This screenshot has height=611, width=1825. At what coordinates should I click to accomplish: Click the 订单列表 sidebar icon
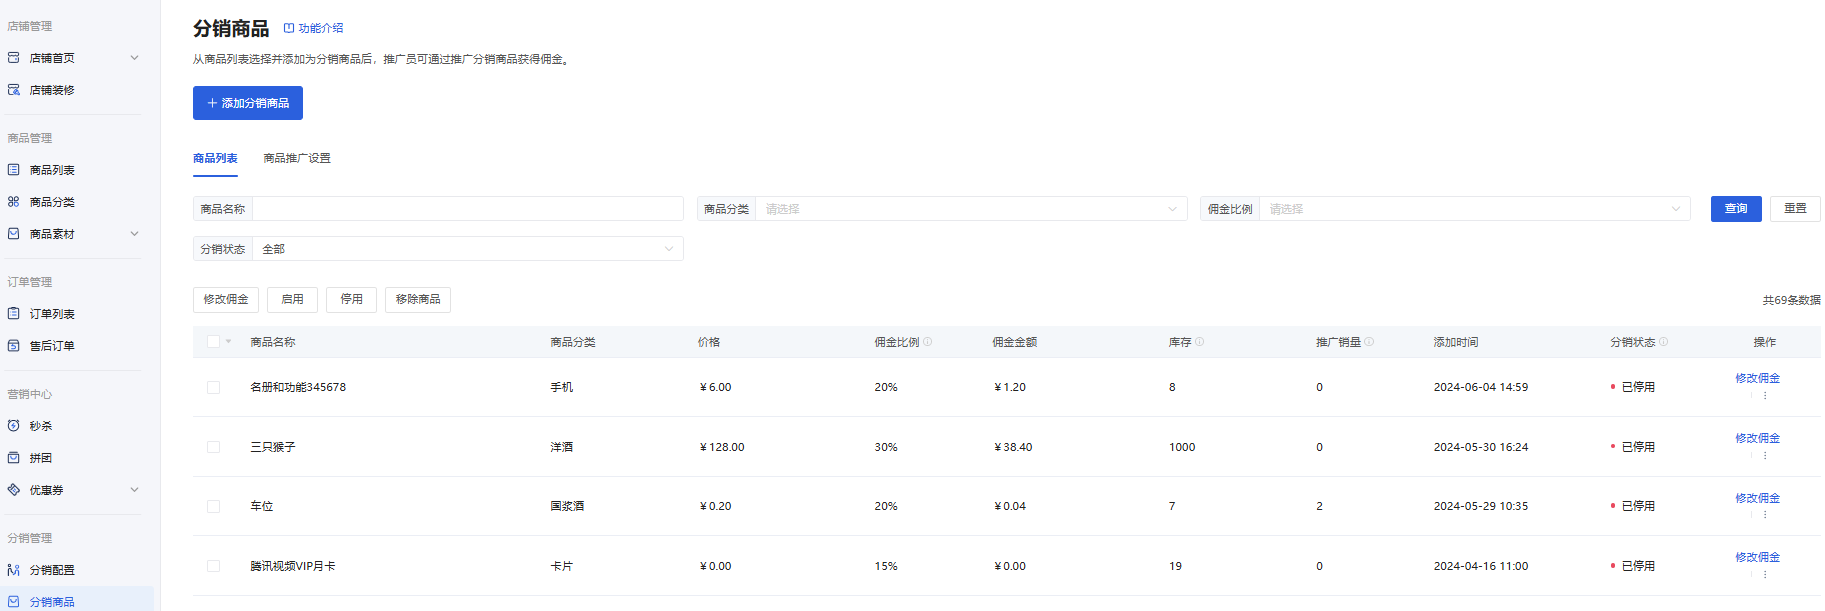pos(14,314)
